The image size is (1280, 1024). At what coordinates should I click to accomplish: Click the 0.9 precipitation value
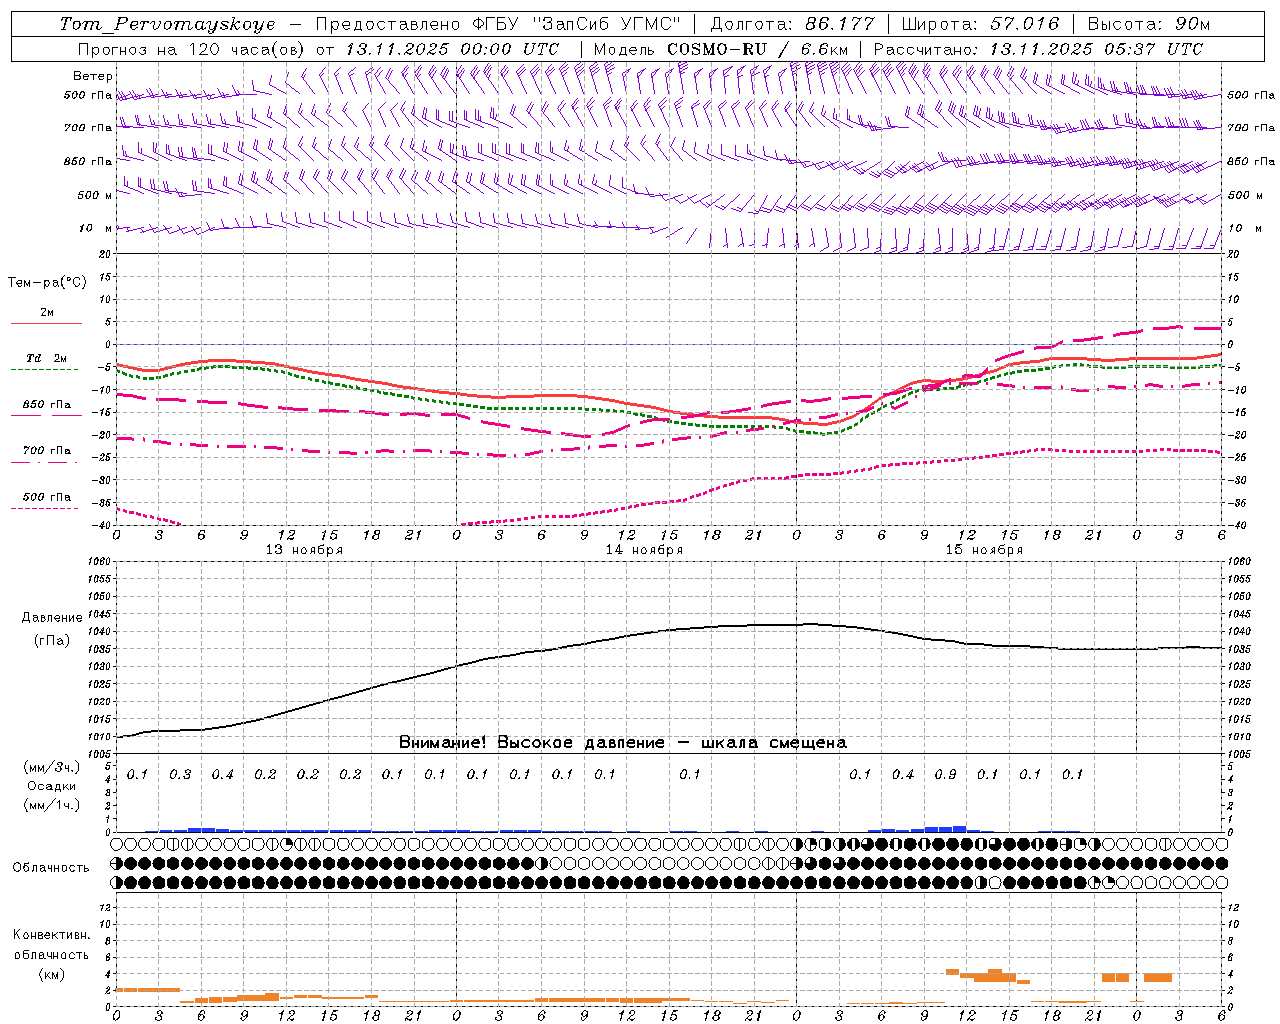click(945, 774)
